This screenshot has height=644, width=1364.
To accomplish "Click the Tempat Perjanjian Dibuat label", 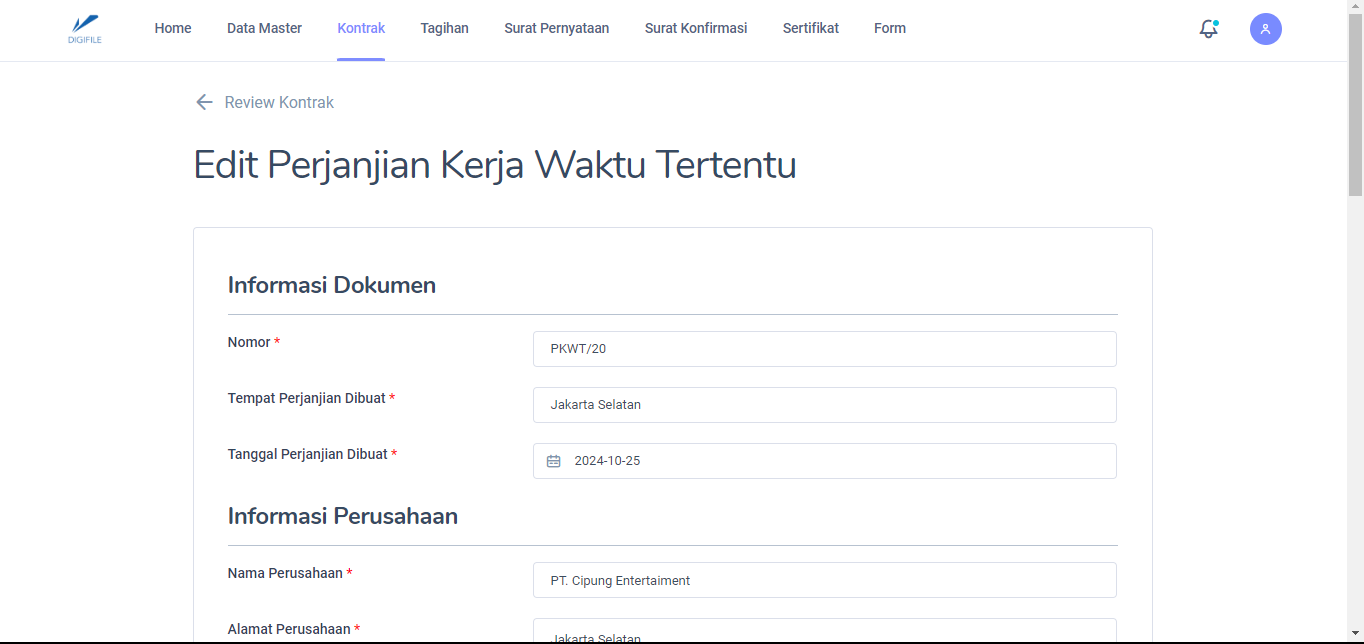I will (x=311, y=398).
